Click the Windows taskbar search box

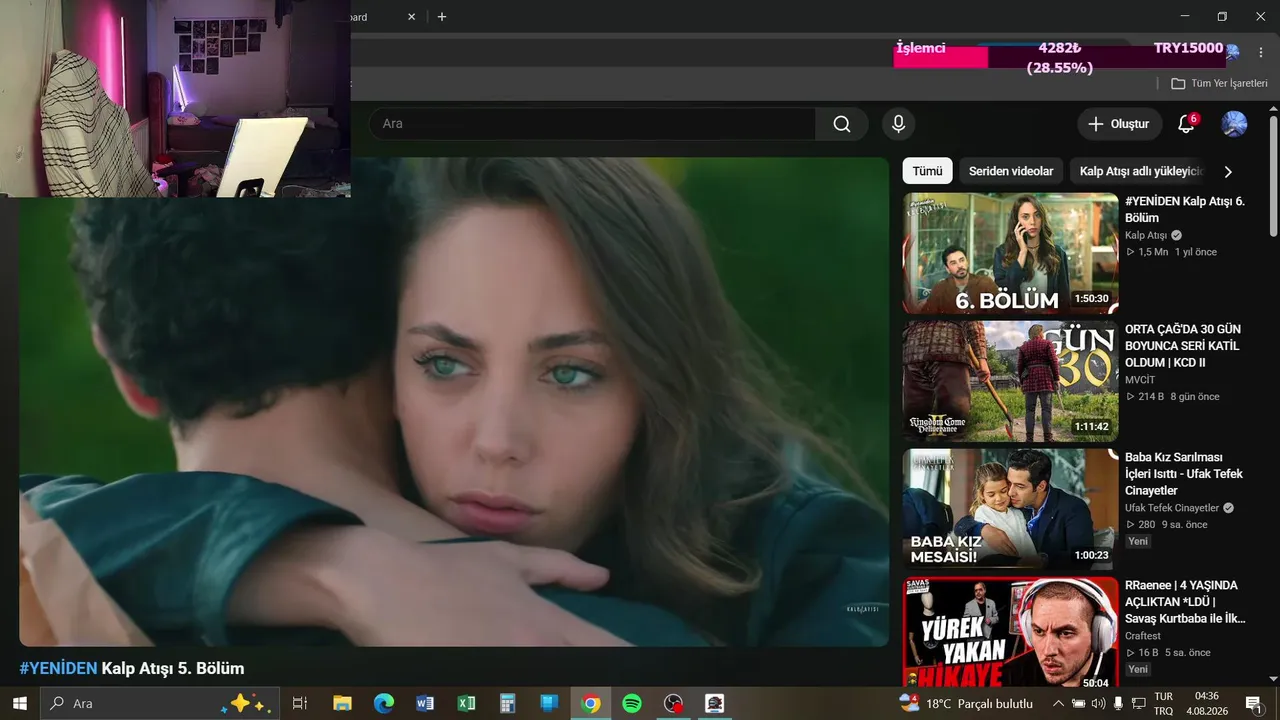click(x=160, y=703)
